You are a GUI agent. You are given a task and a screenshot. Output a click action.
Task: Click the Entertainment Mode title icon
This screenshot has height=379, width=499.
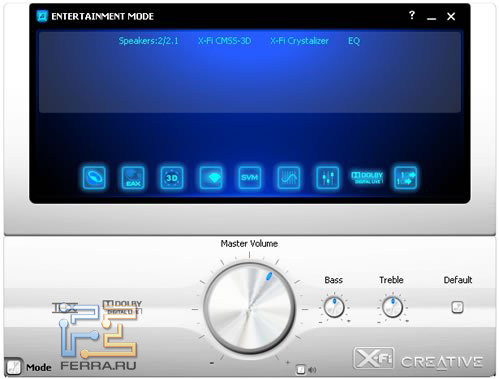coord(42,16)
